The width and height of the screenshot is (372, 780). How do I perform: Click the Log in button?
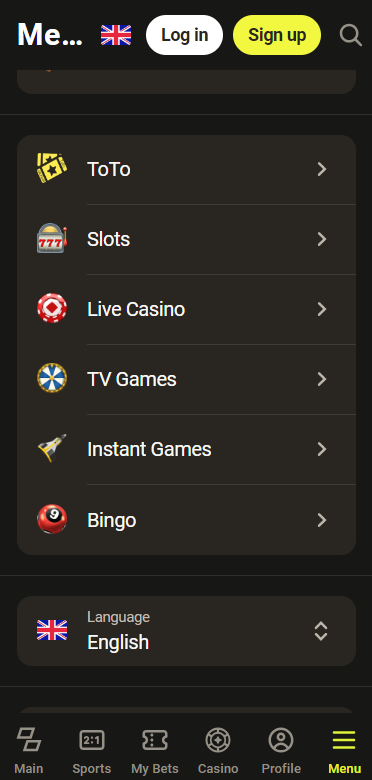pos(185,35)
